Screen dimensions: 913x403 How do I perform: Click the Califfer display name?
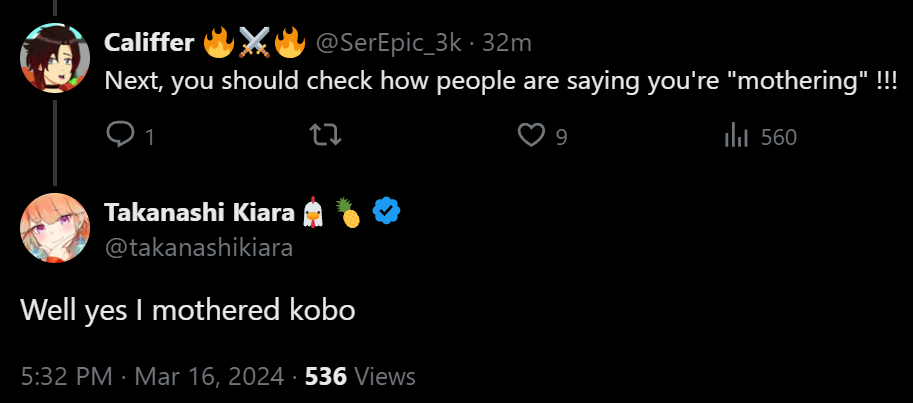point(150,43)
